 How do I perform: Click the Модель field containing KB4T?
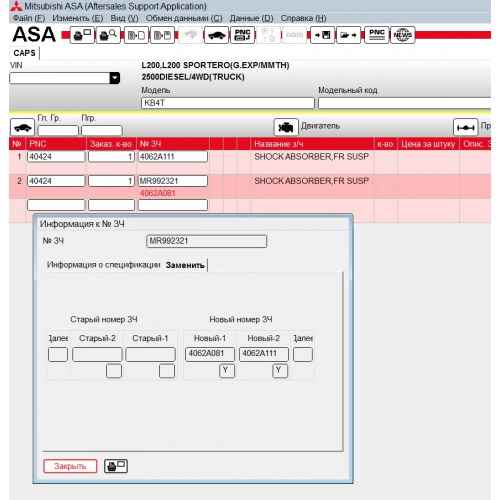point(228,103)
